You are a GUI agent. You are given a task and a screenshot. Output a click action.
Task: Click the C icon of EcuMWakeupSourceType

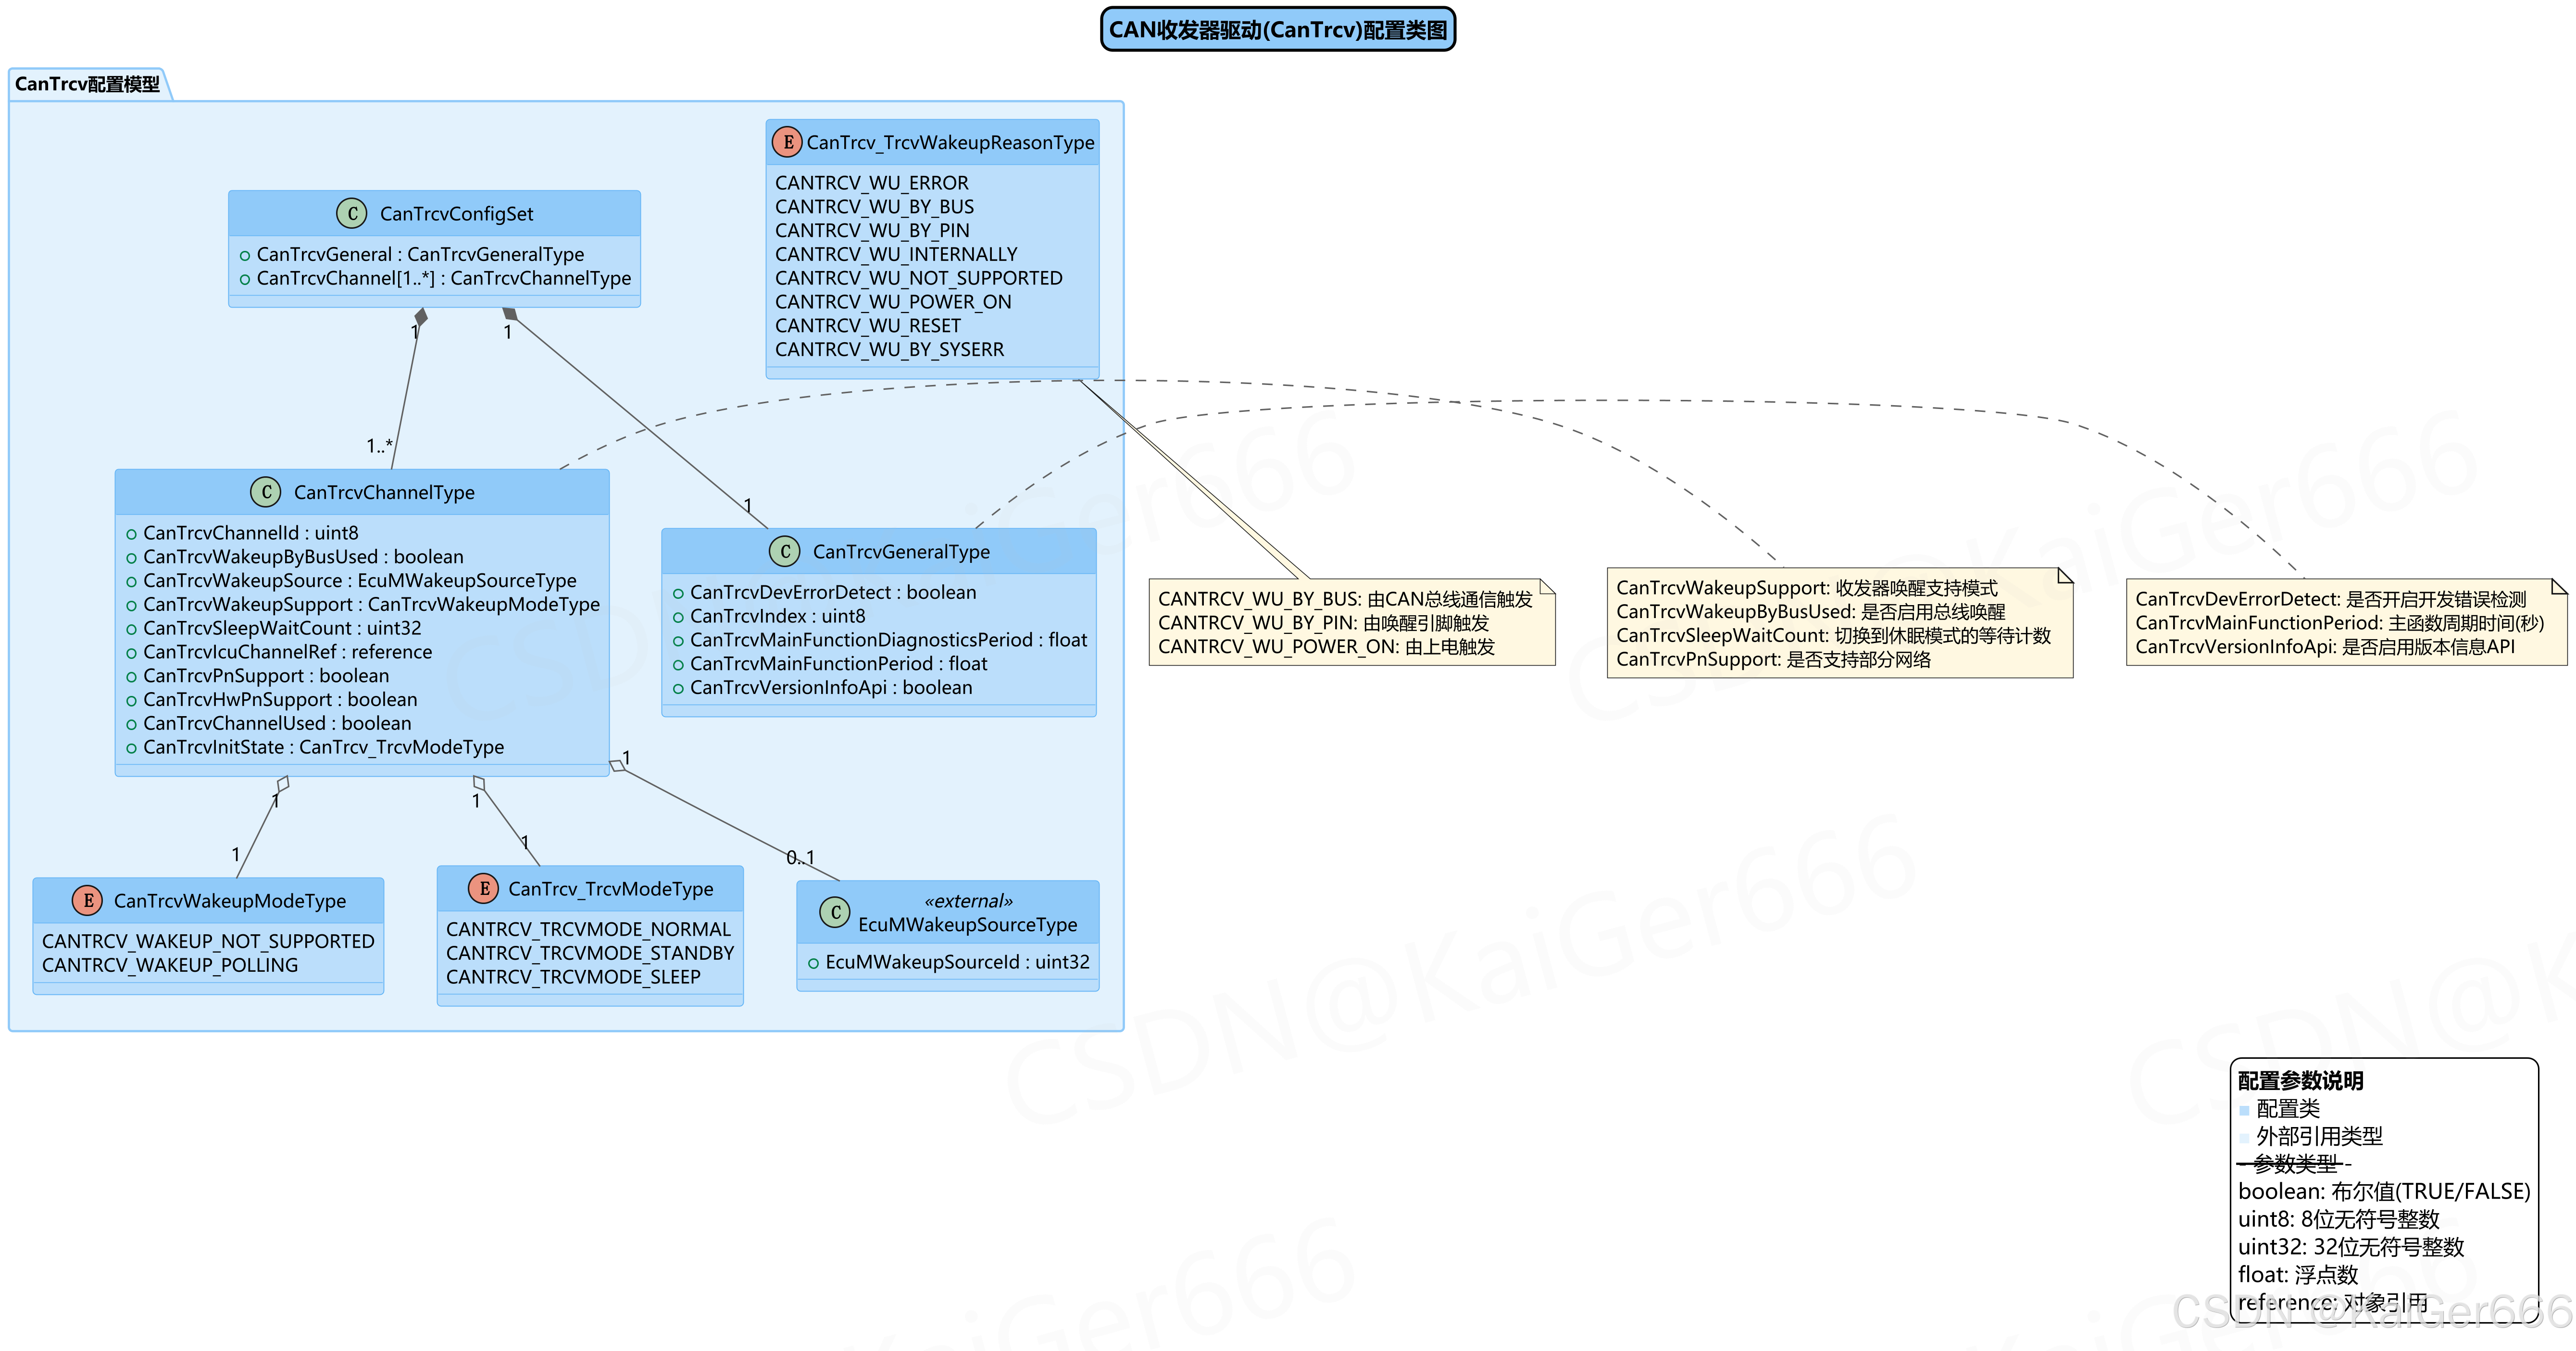(834, 912)
